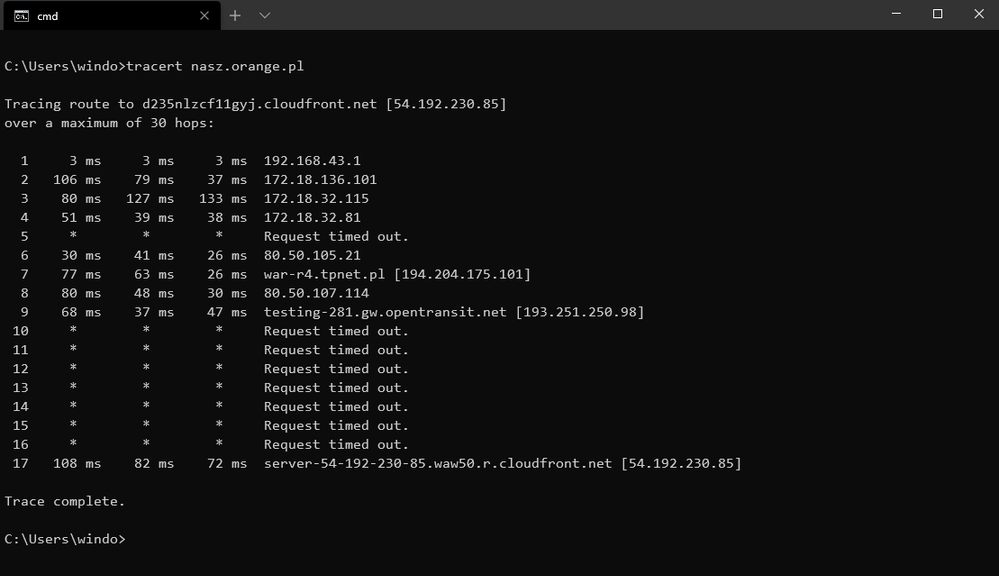Click testing-281.gw.opentransit.net hostname at hop 9
Image resolution: width=999 pixels, height=576 pixels.
pyautogui.click(x=385, y=312)
